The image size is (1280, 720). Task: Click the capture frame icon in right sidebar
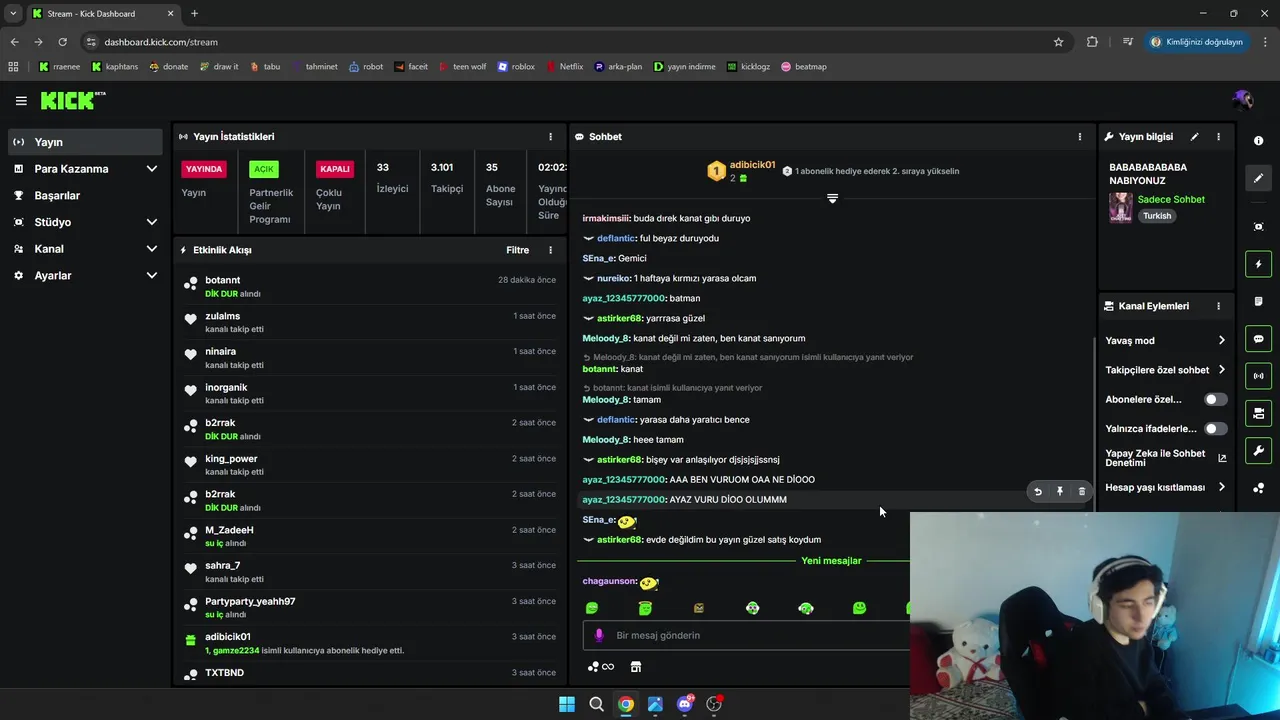1258,227
